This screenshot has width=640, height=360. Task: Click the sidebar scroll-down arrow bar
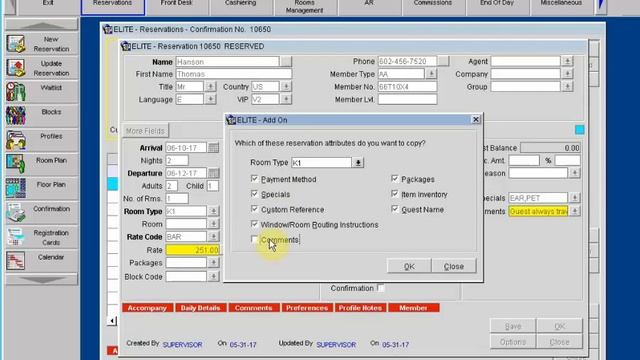(x=42, y=280)
